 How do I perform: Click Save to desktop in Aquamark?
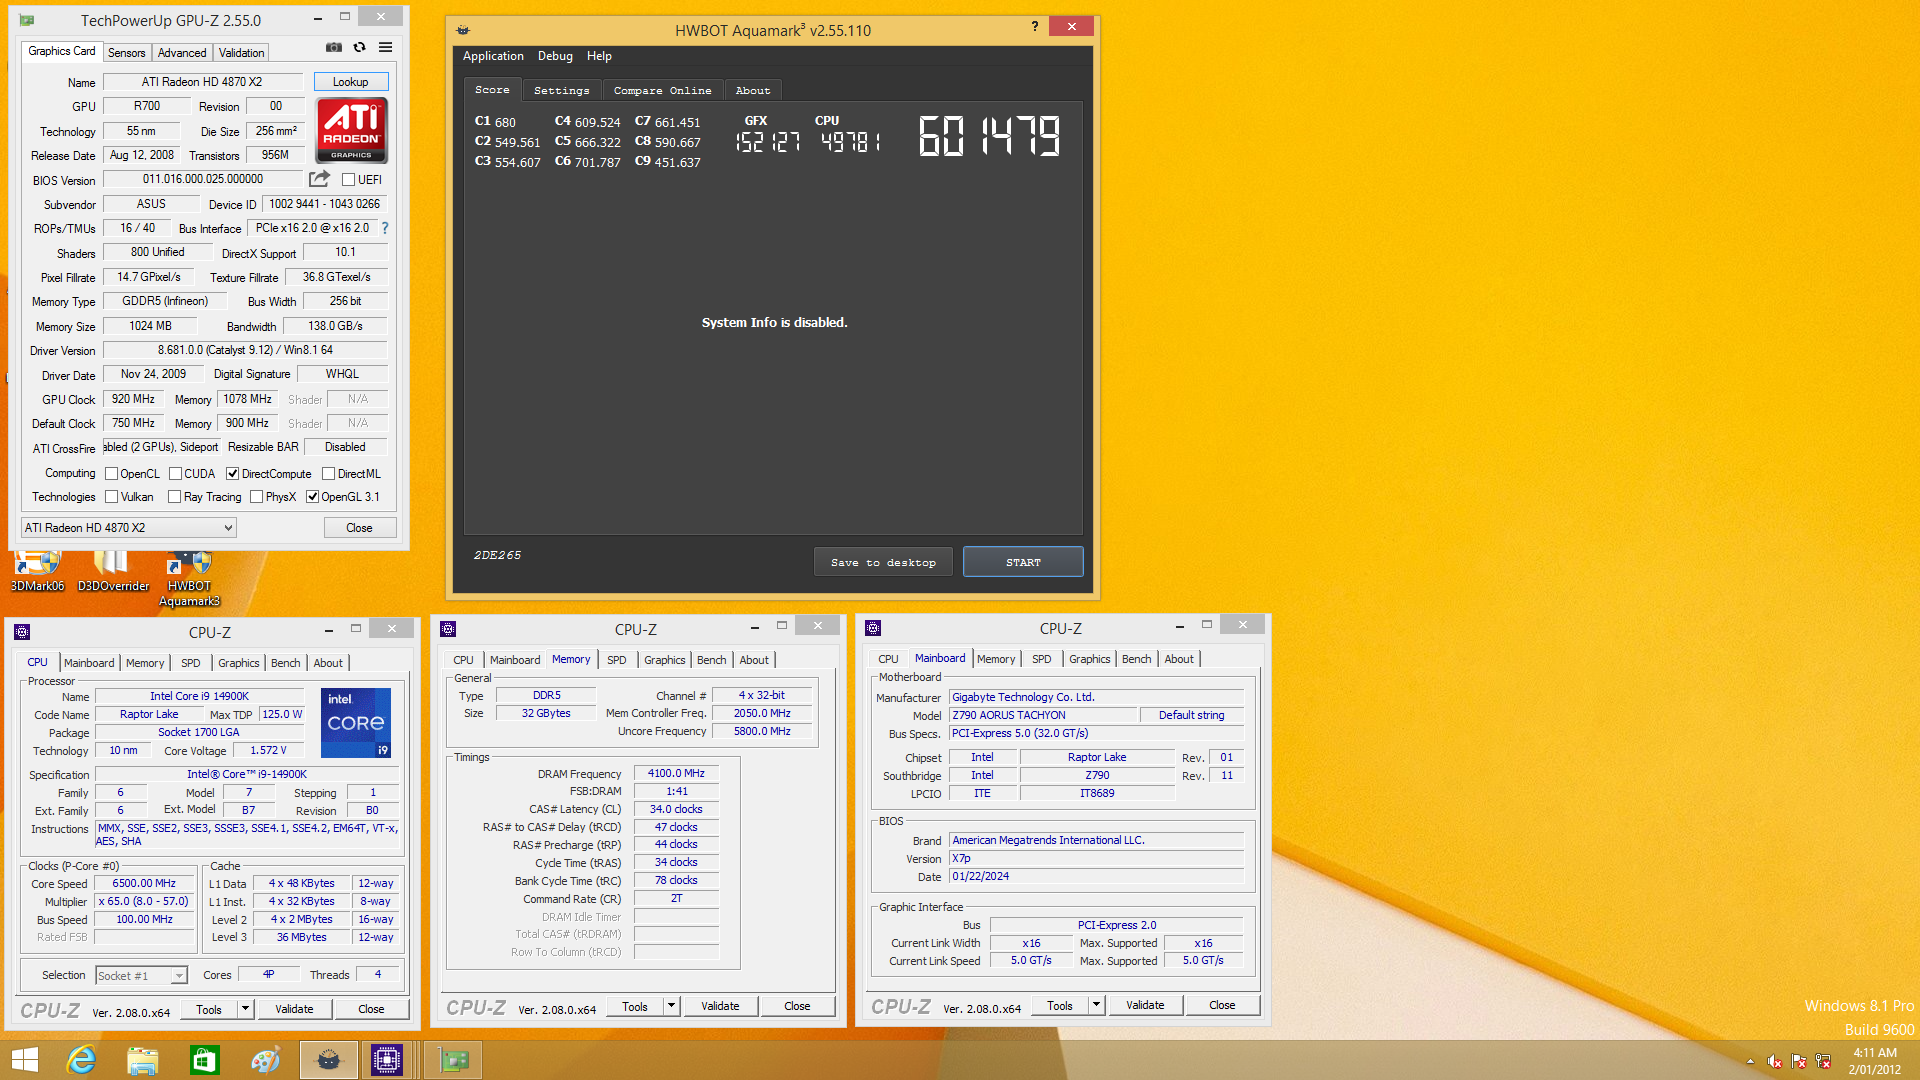(883, 562)
